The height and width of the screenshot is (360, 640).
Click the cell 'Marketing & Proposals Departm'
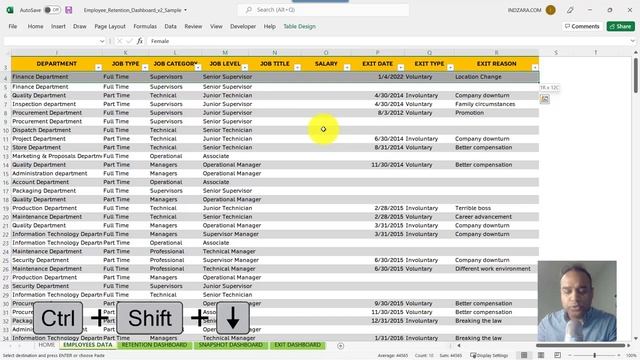(57, 156)
